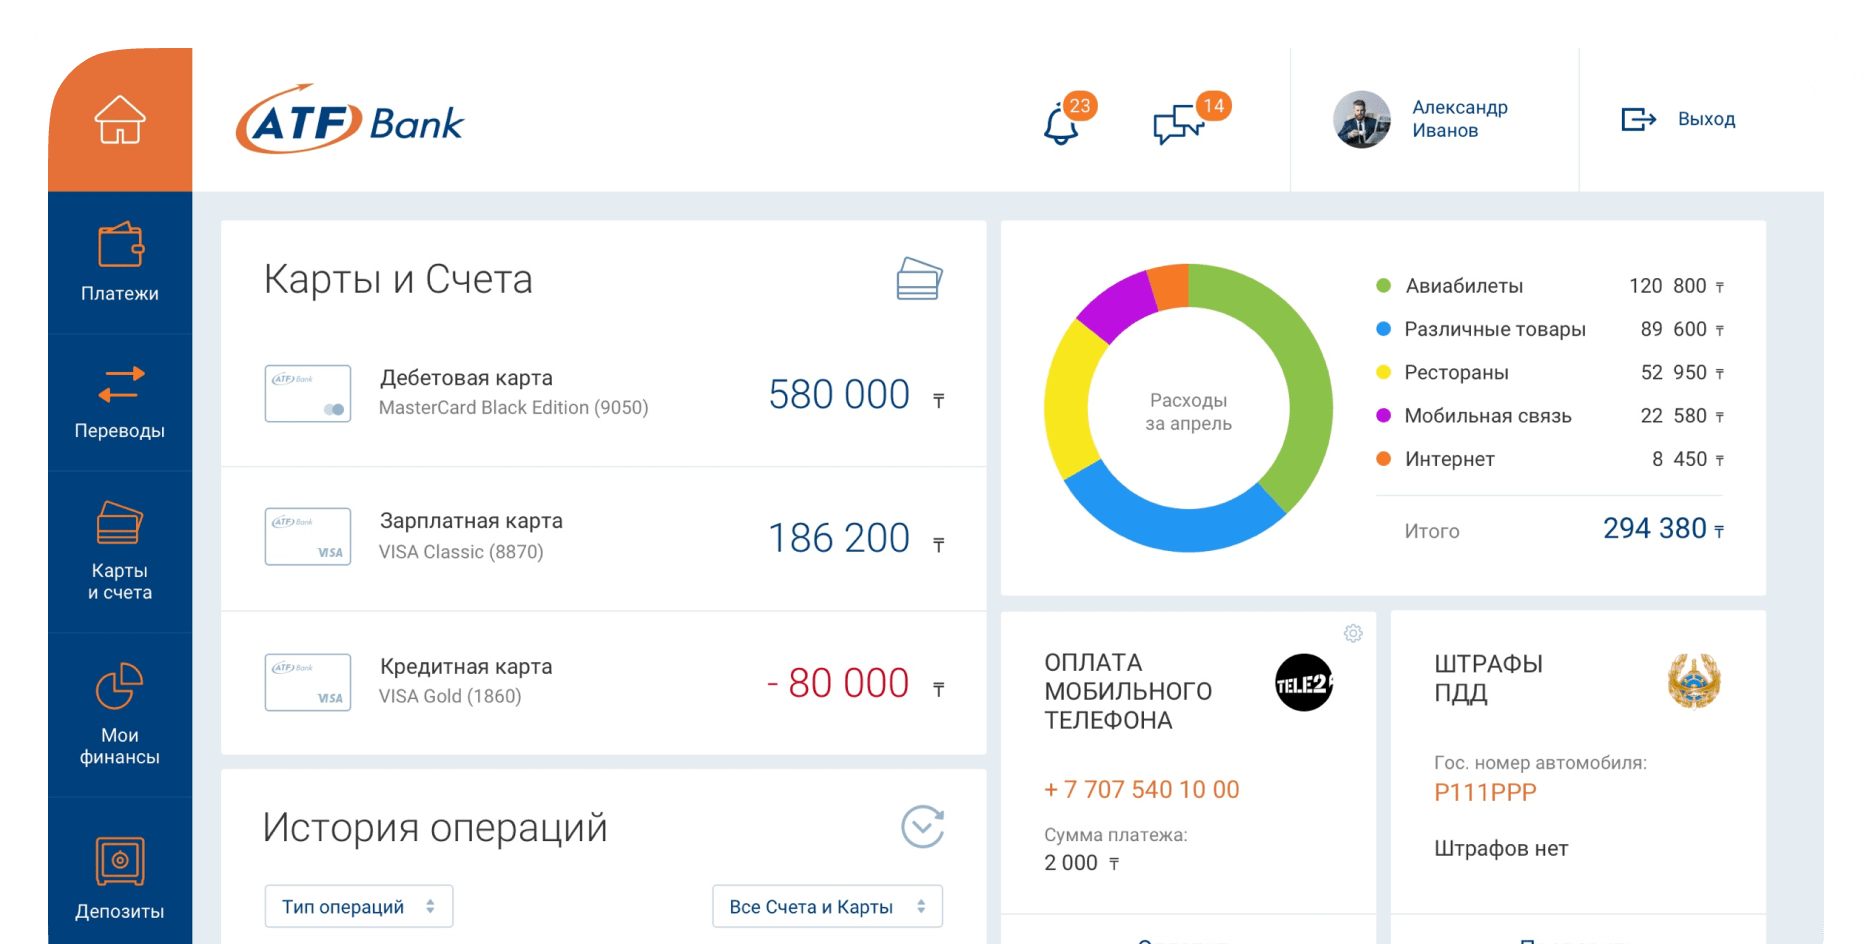Image resolution: width=1872 pixels, height=944 pixels.
Task: Navigate to Депозиты in sidebar
Action: [x=120, y=878]
